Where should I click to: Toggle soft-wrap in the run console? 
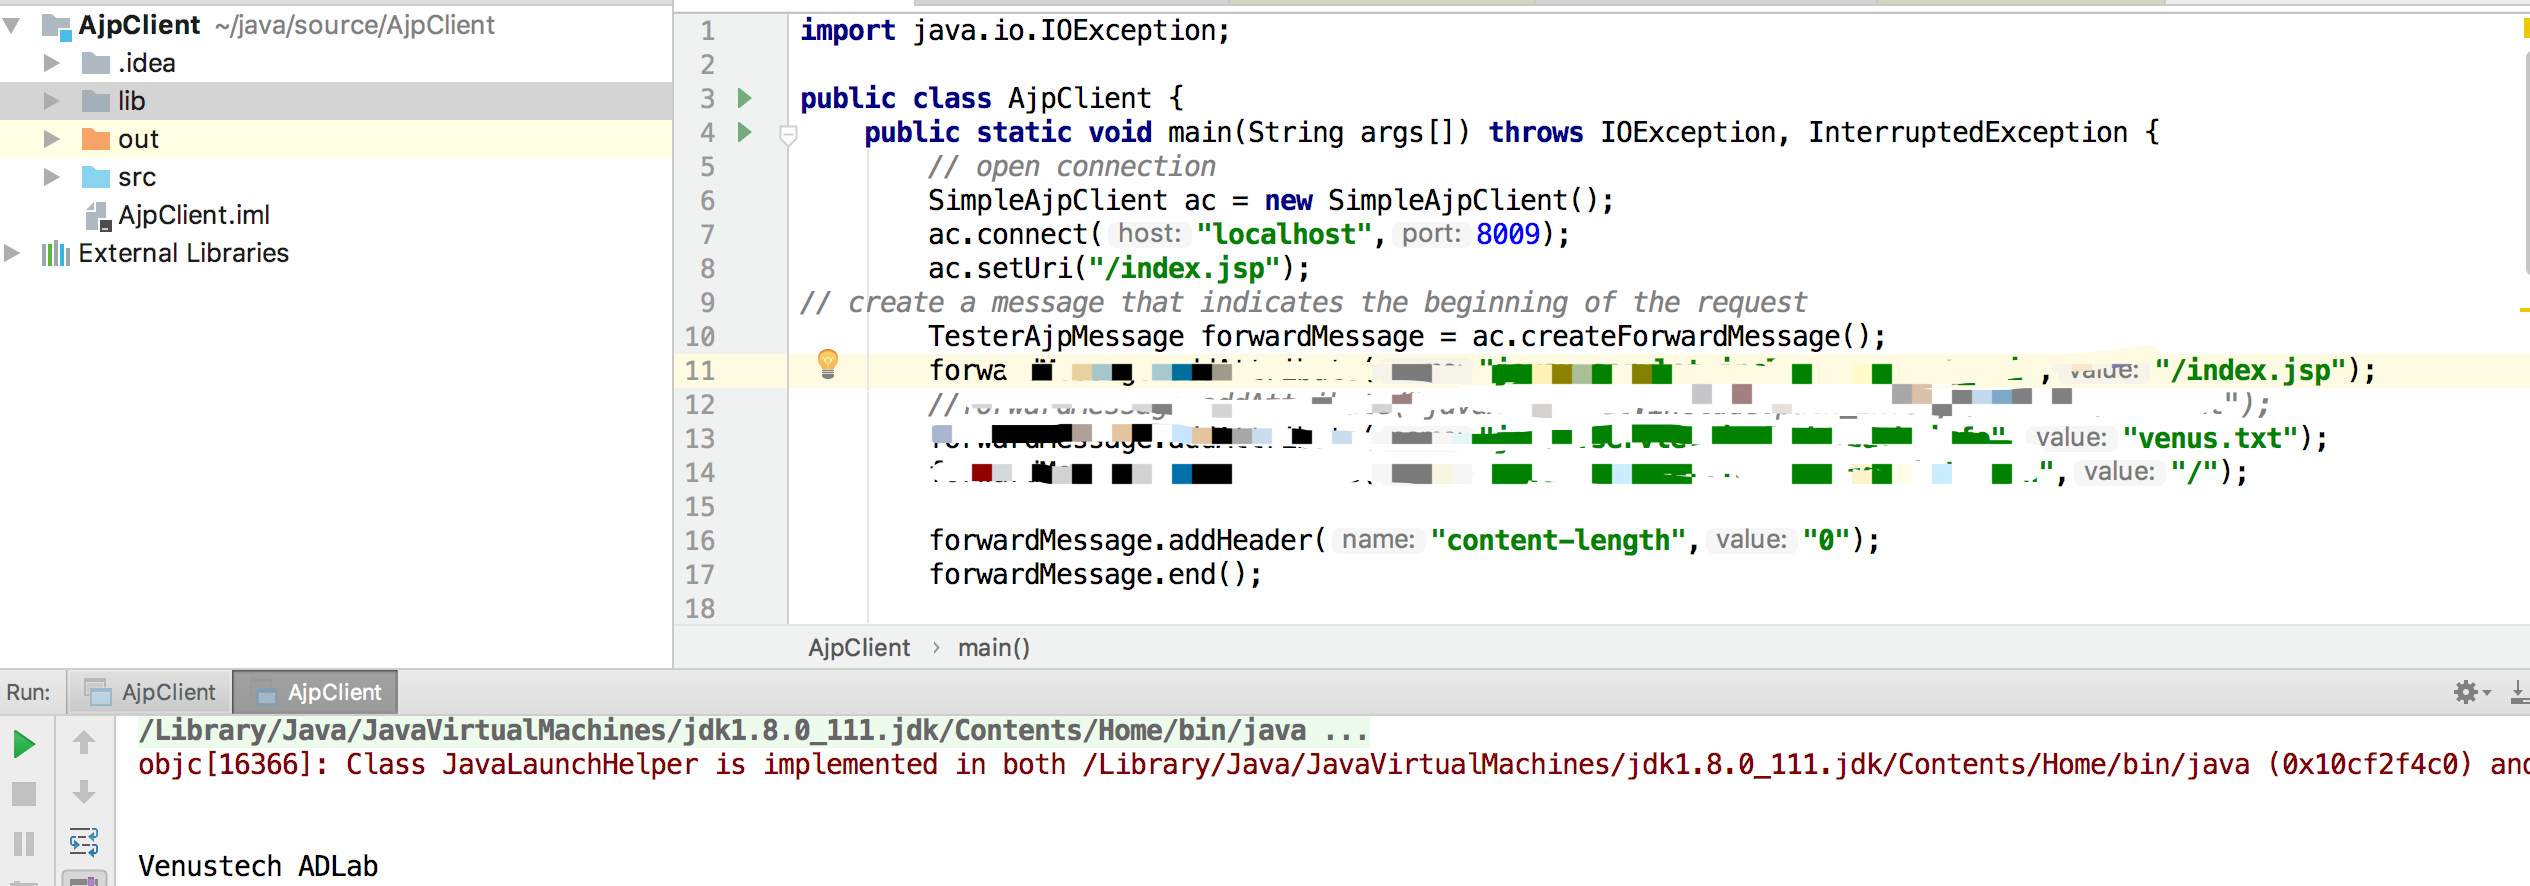click(84, 842)
